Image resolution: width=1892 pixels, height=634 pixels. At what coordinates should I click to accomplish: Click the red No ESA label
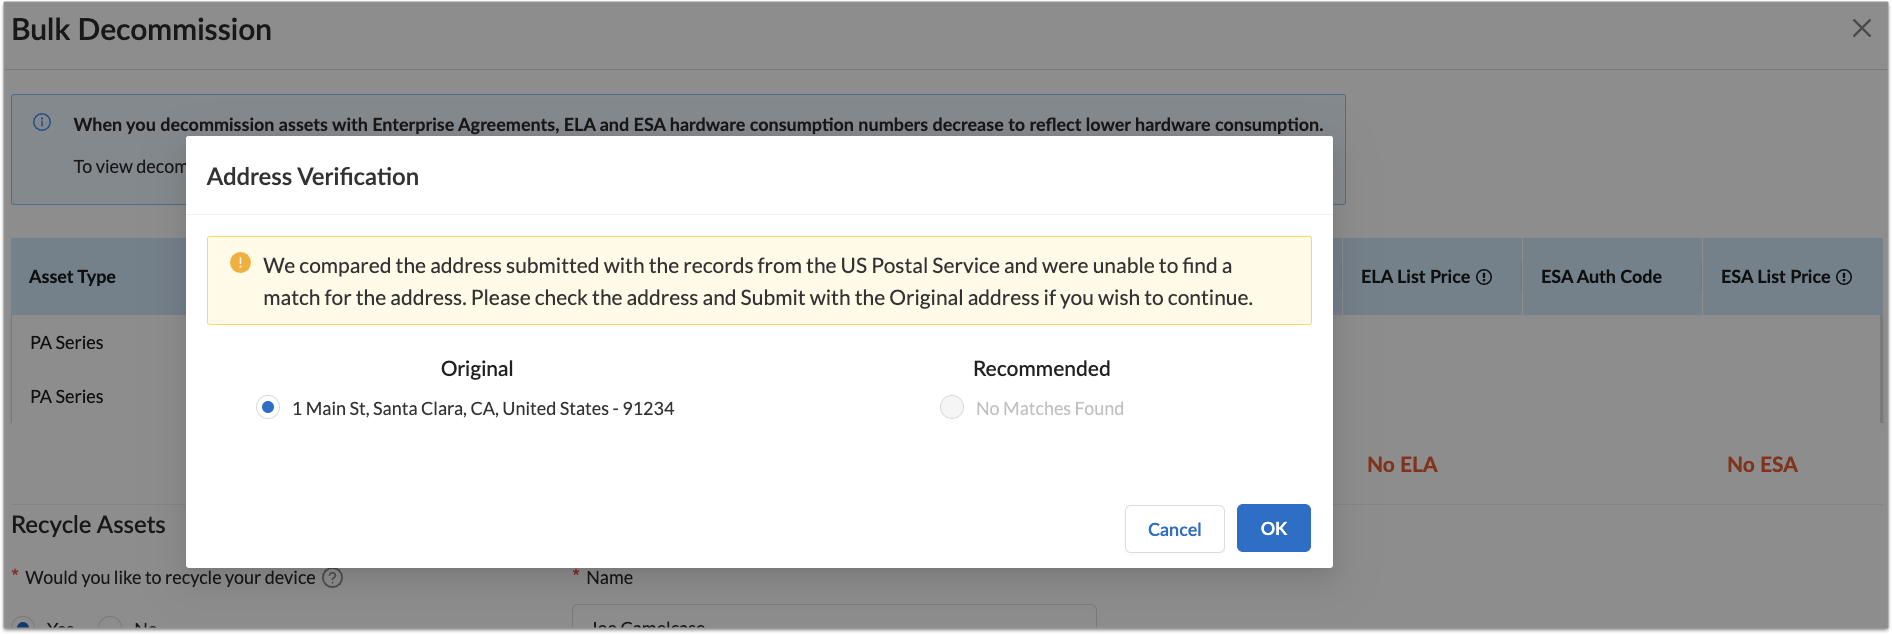pyautogui.click(x=1762, y=465)
